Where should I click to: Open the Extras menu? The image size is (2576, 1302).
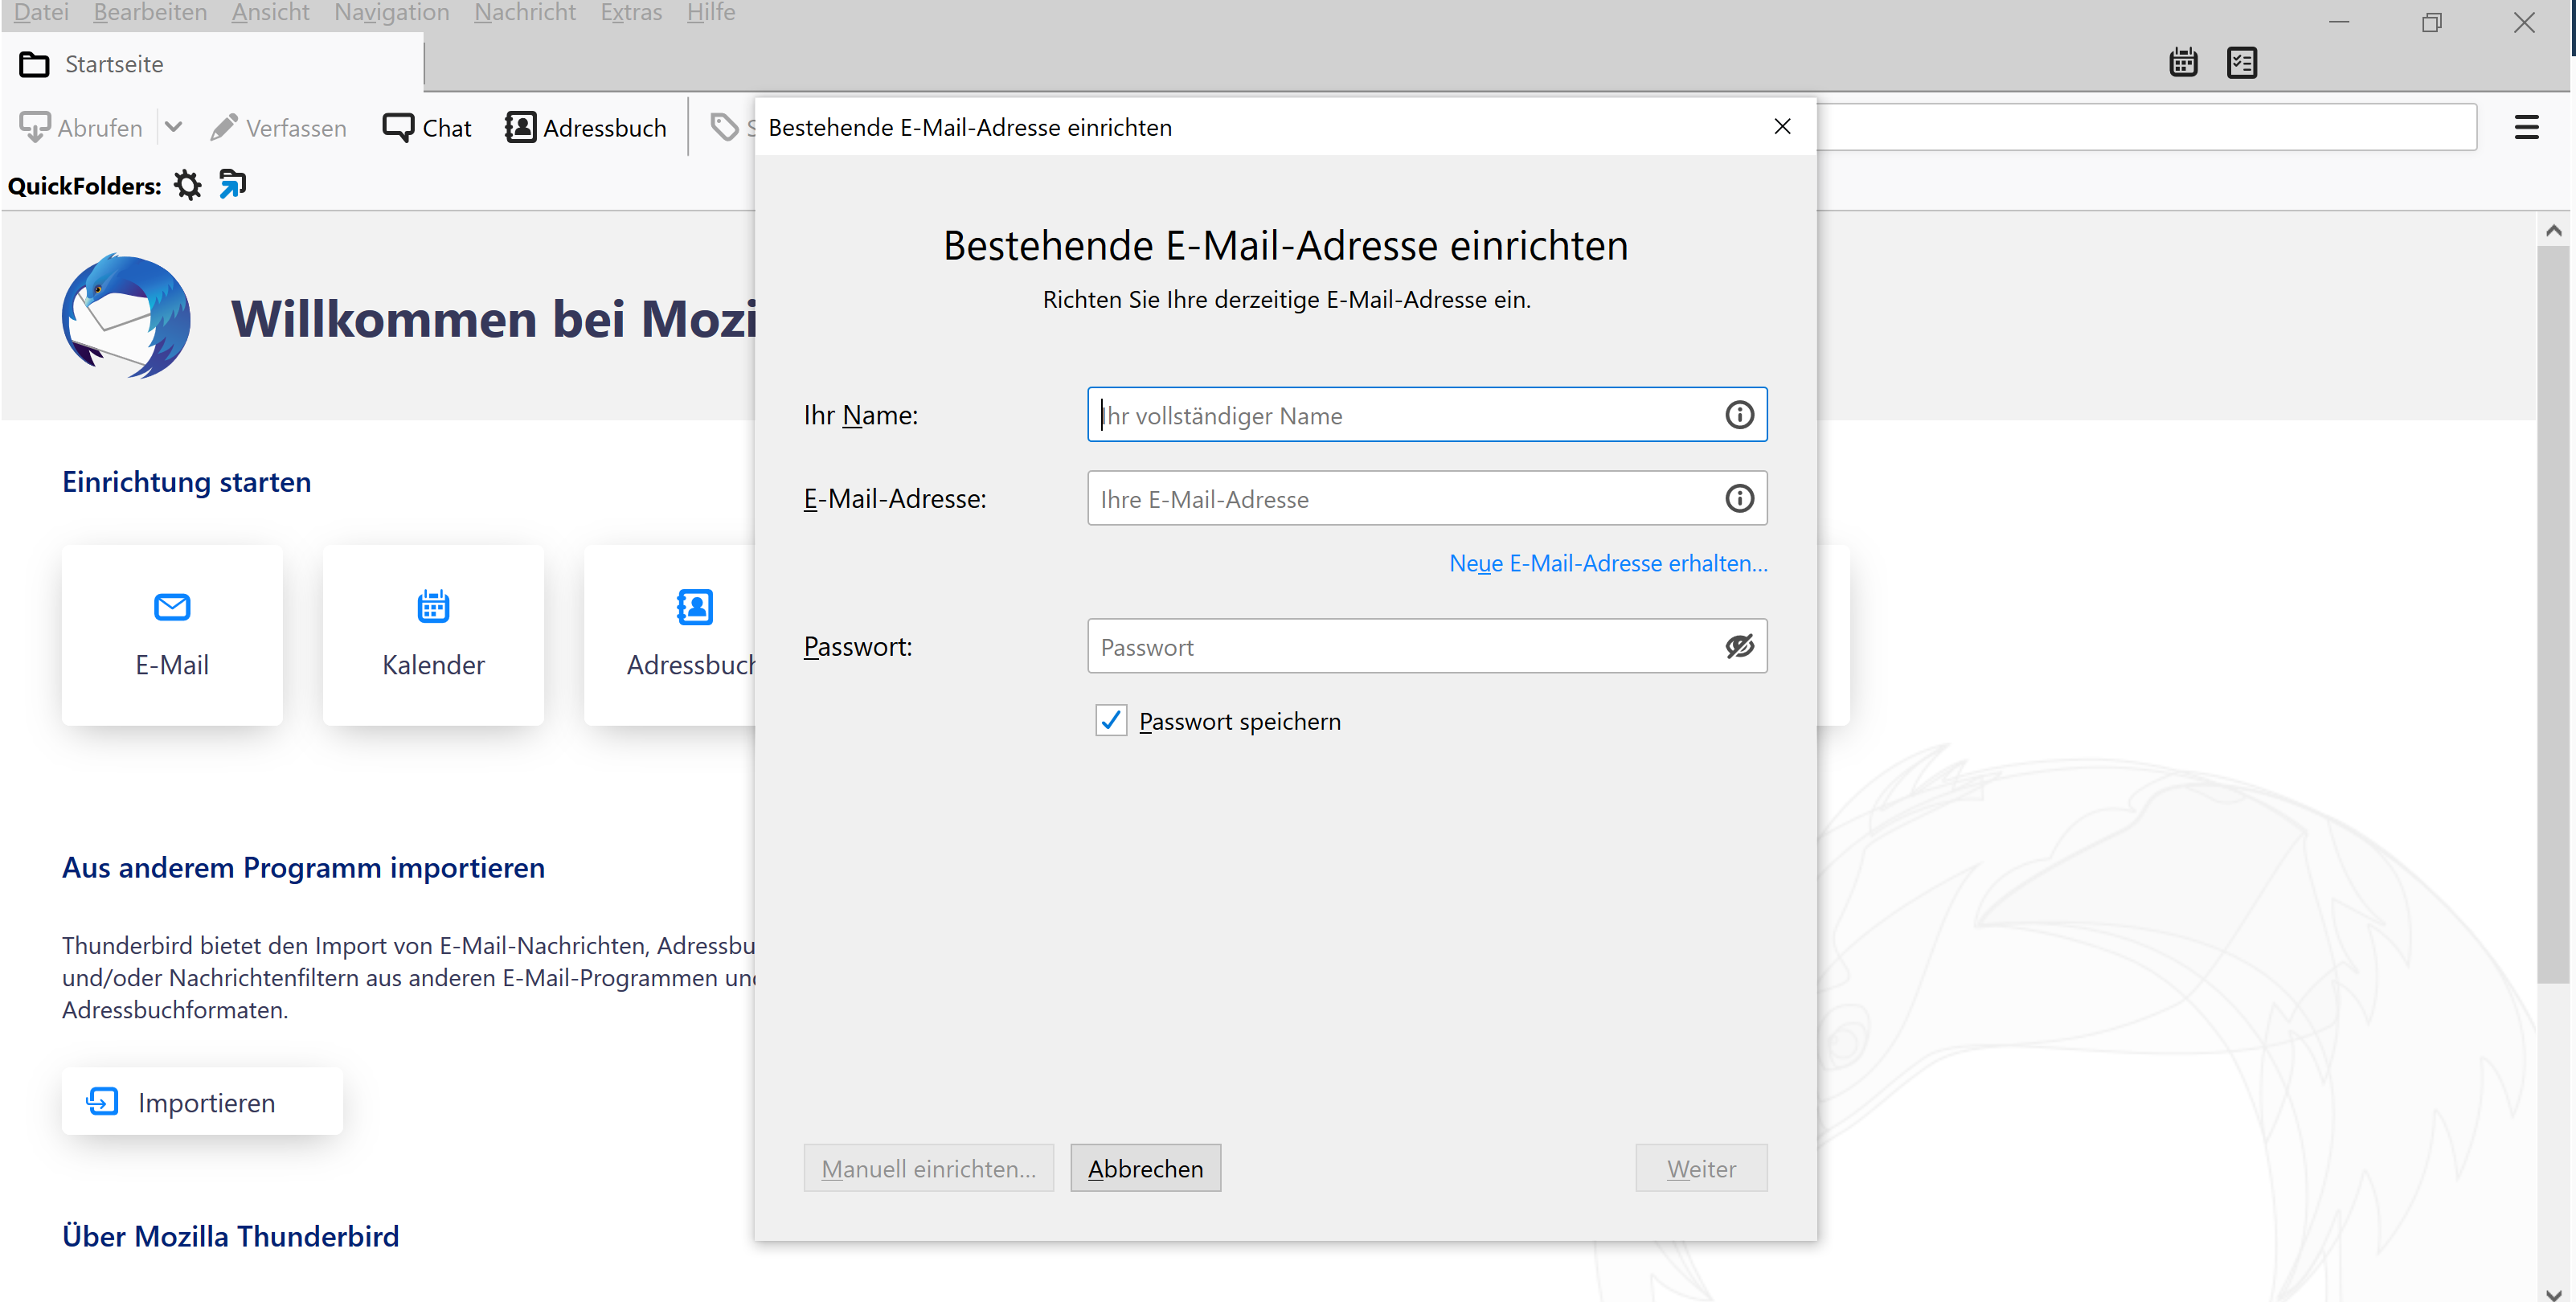tap(631, 13)
